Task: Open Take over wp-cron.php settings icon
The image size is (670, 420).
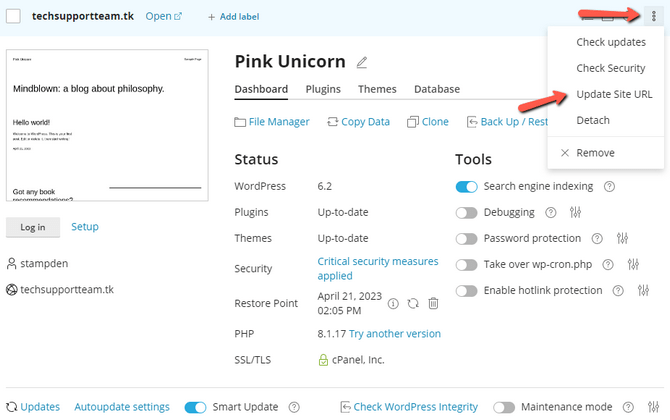Action: click(x=632, y=264)
